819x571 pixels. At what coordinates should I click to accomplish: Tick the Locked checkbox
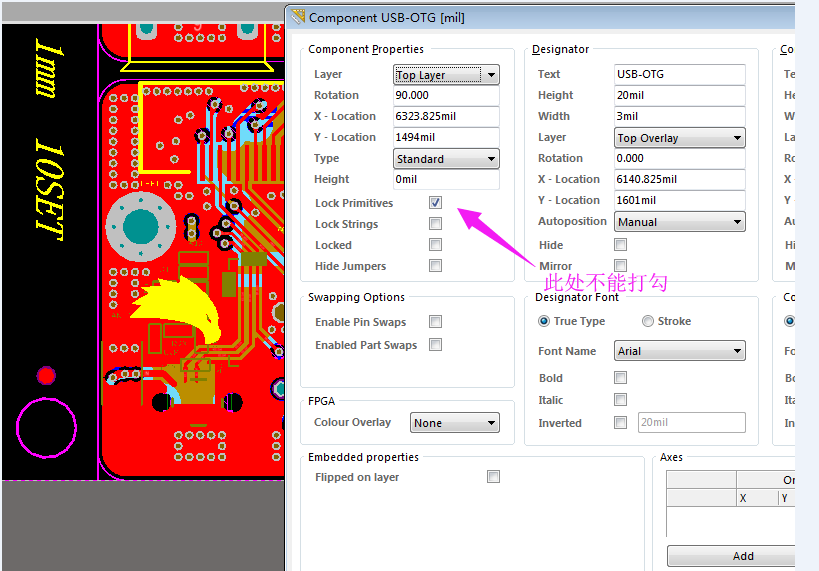pos(435,245)
